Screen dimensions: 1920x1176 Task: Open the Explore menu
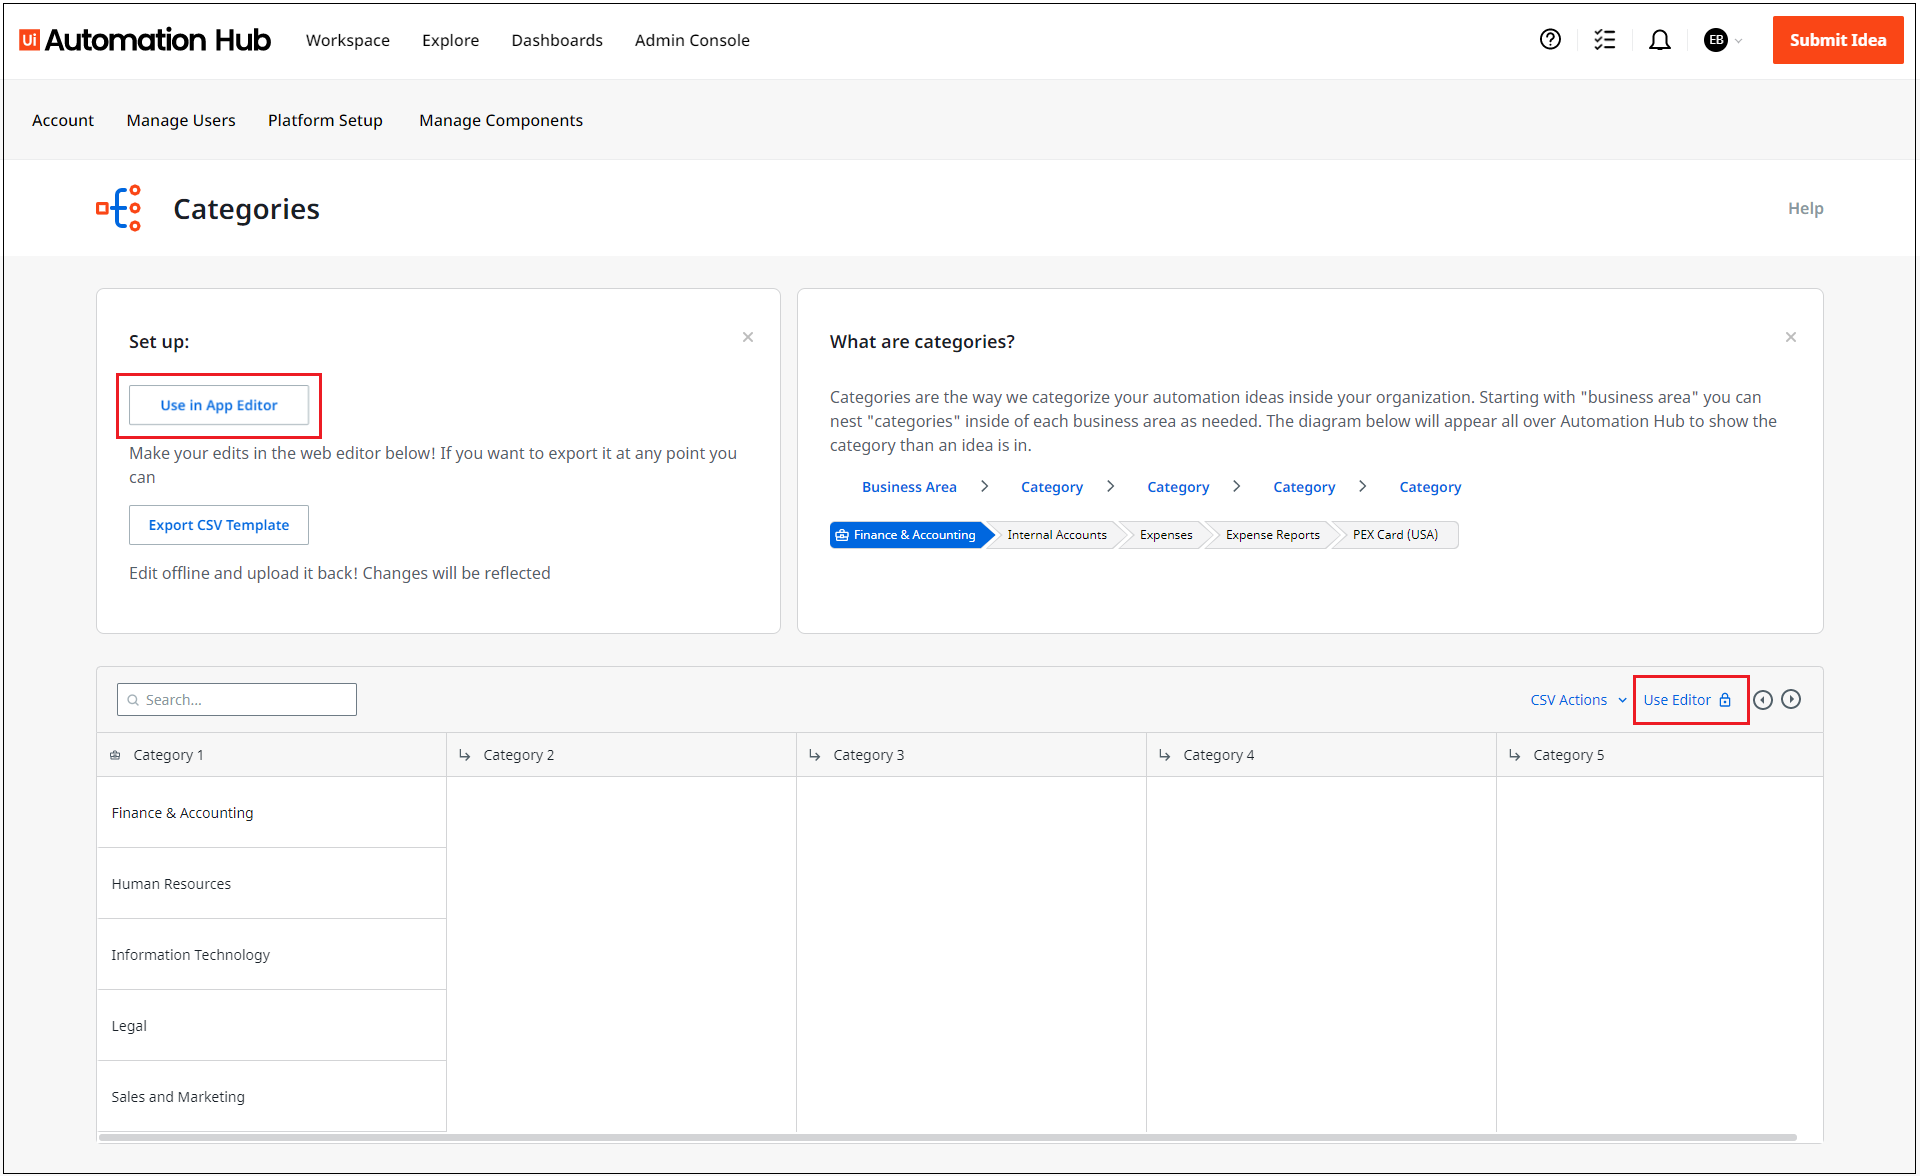pos(451,40)
